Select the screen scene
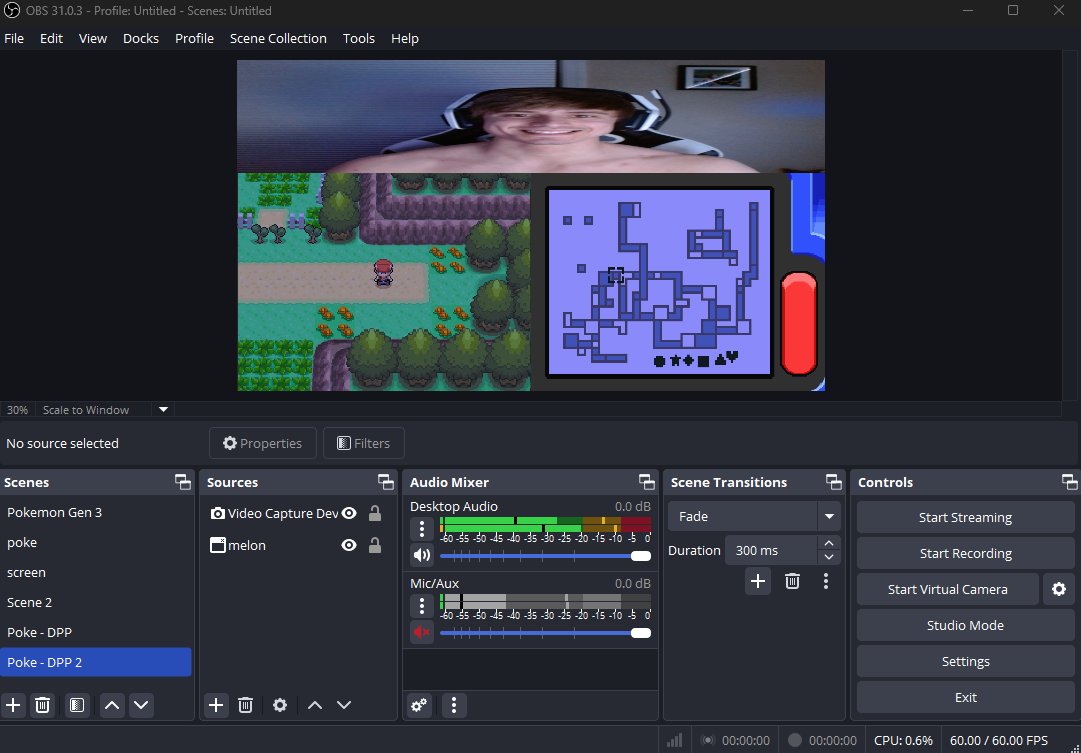Image resolution: width=1081 pixels, height=753 pixels. pyautogui.click(x=96, y=572)
